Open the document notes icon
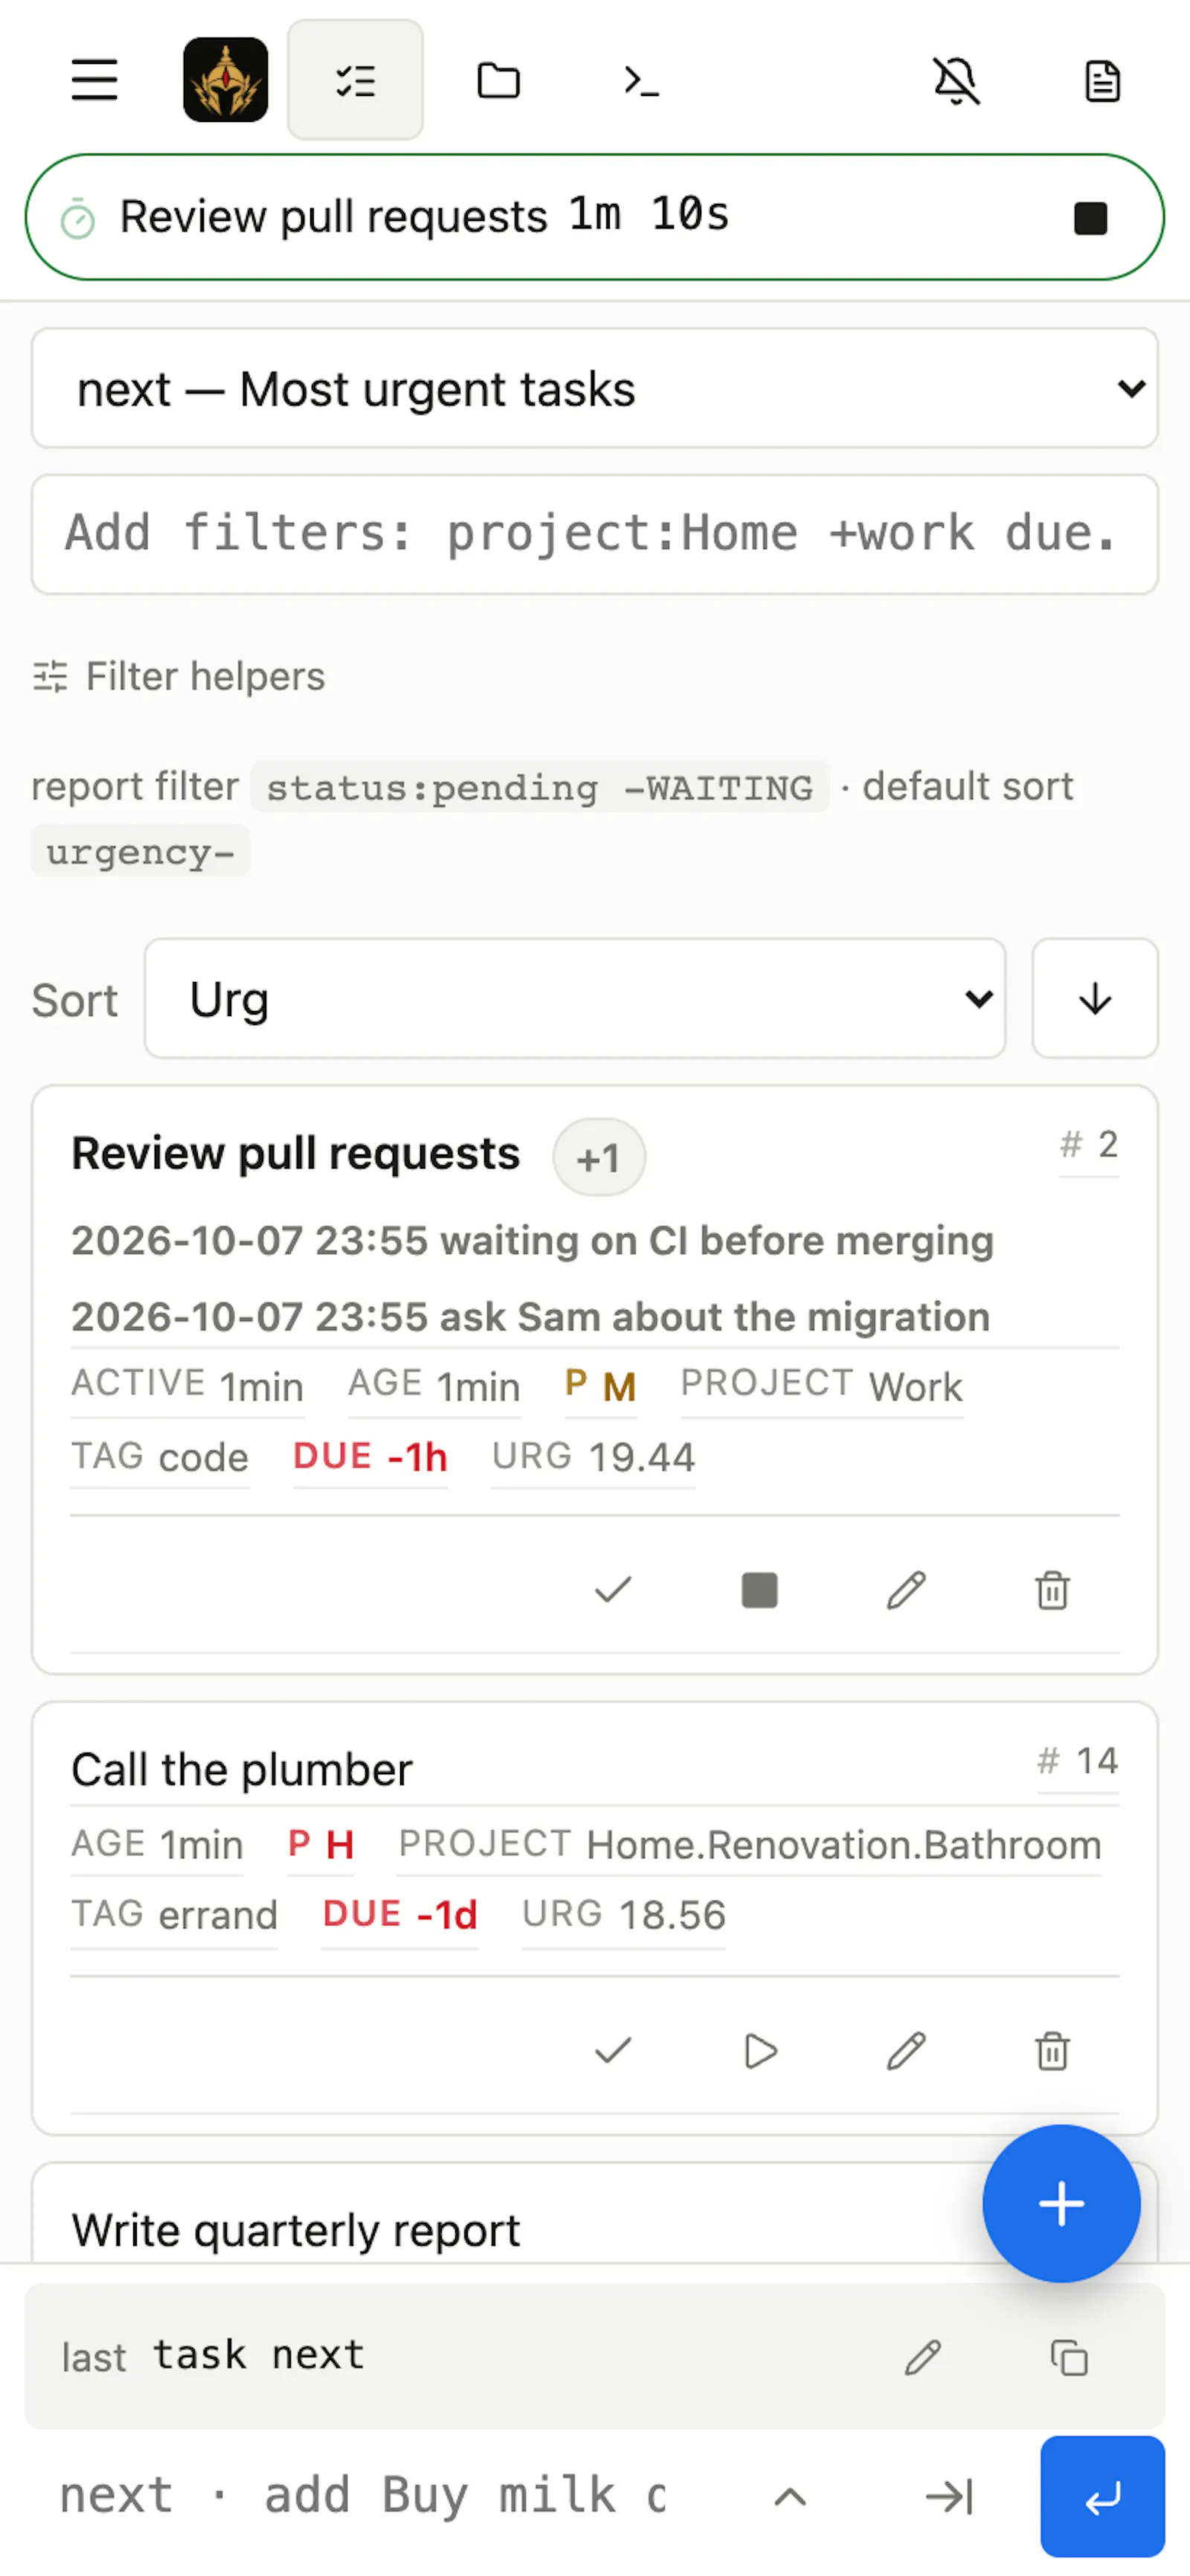 1102,80
